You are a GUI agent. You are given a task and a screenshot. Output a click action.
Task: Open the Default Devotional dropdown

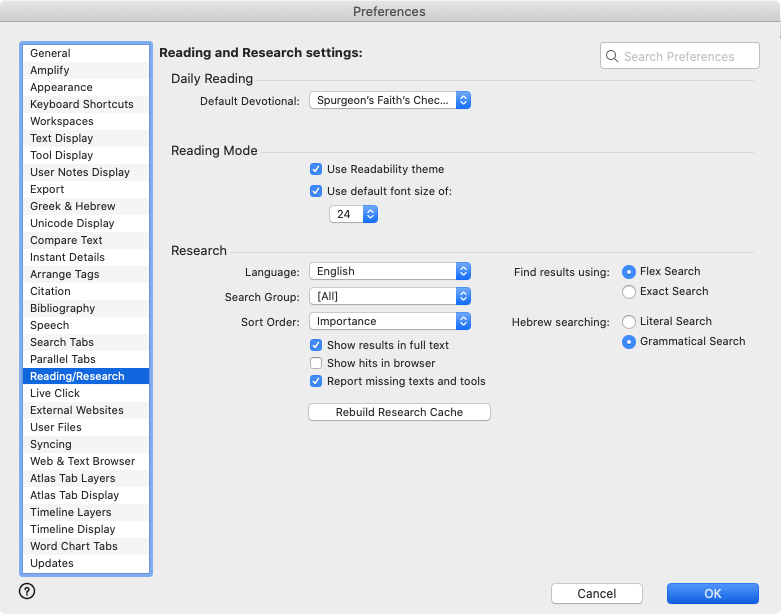390,101
